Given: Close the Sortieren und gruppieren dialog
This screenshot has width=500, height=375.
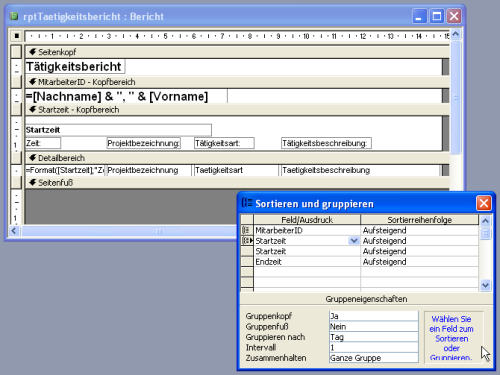Looking at the screenshot, I should (484, 203).
